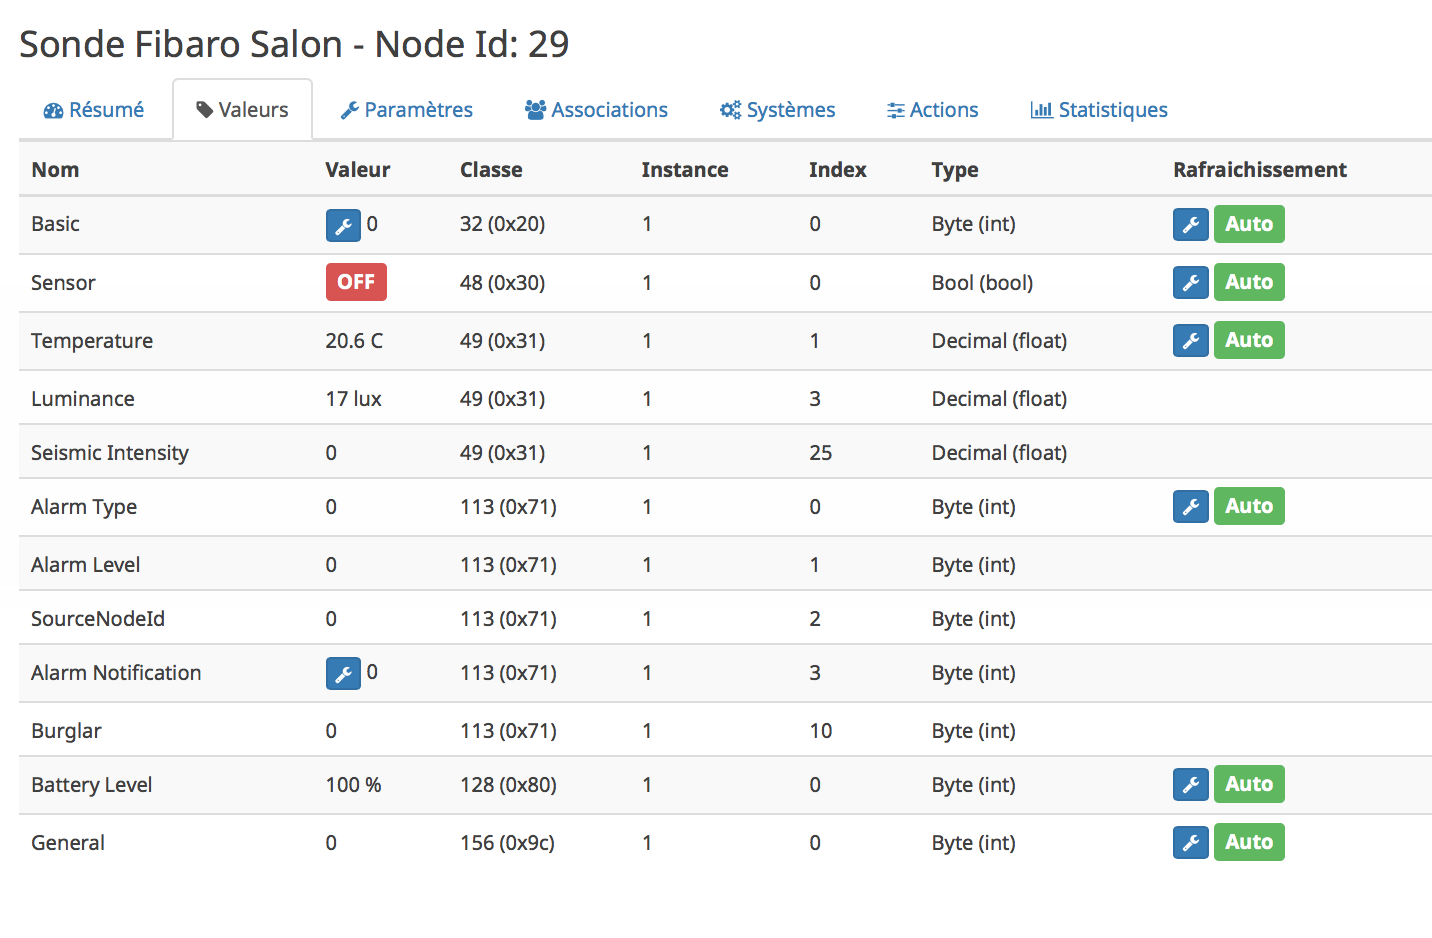Click Auto refresh button in General row
The height and width of the screenshot is (938, 1432).
1249,842
